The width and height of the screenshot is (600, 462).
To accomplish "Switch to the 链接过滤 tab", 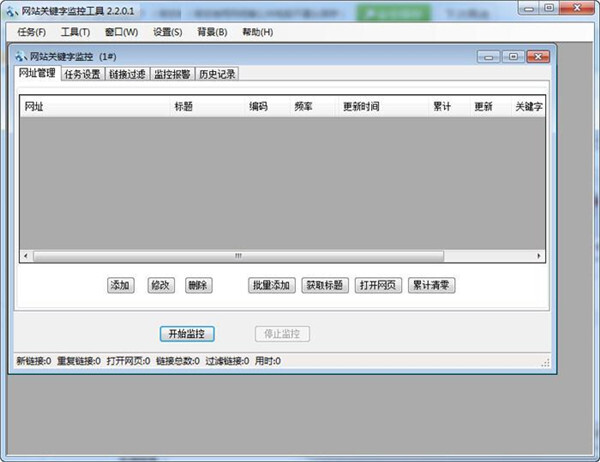I will point(127,74).
